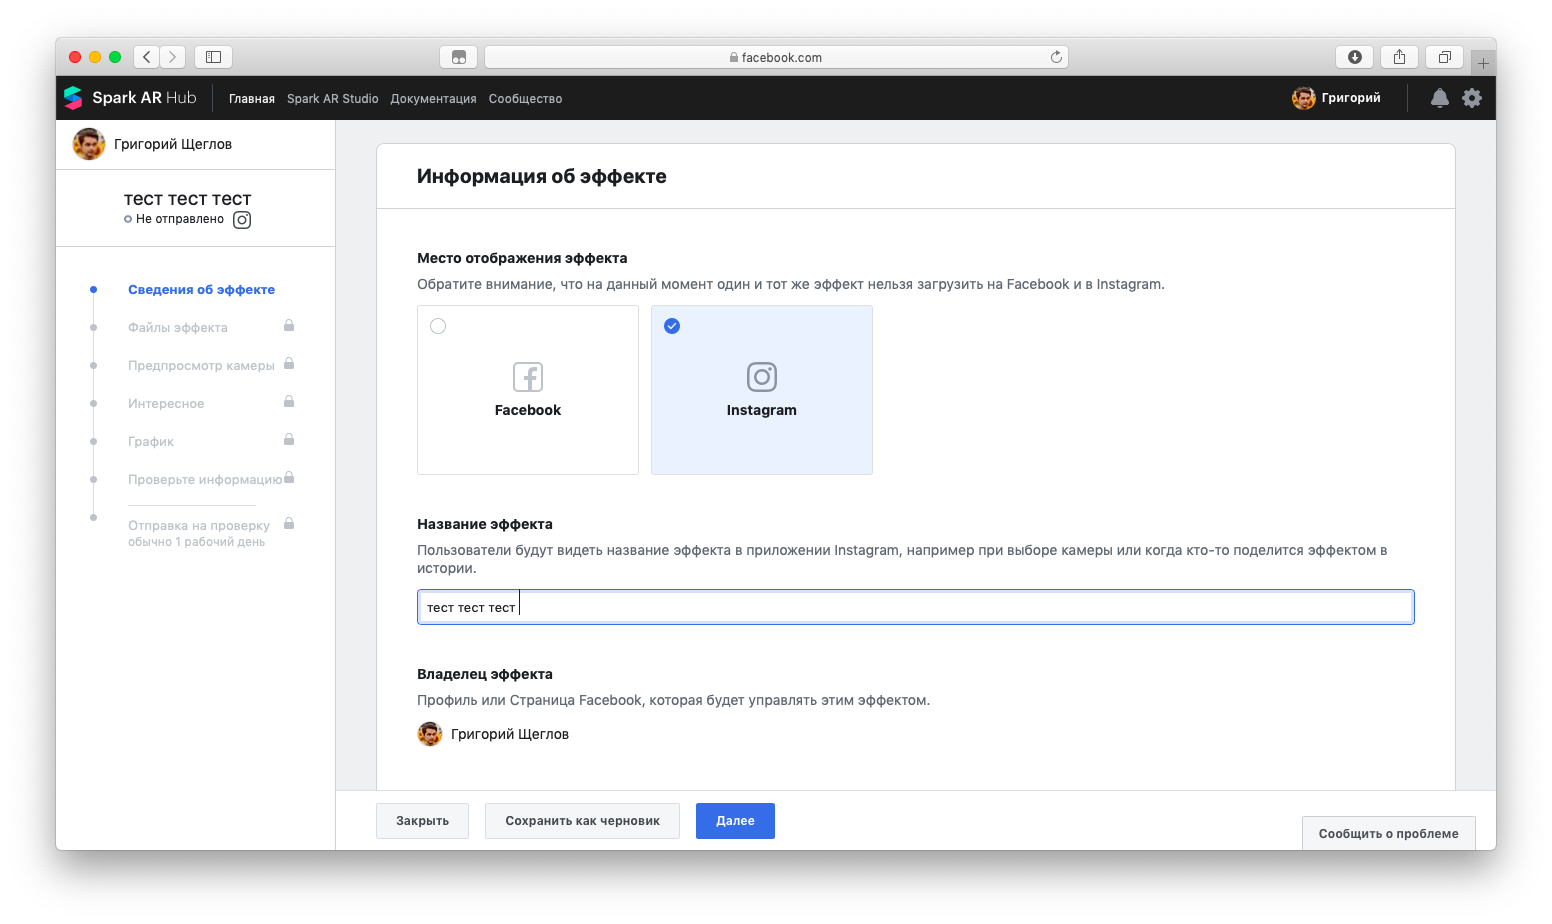Click Сообщить о проблеме button

(1388, 833)
